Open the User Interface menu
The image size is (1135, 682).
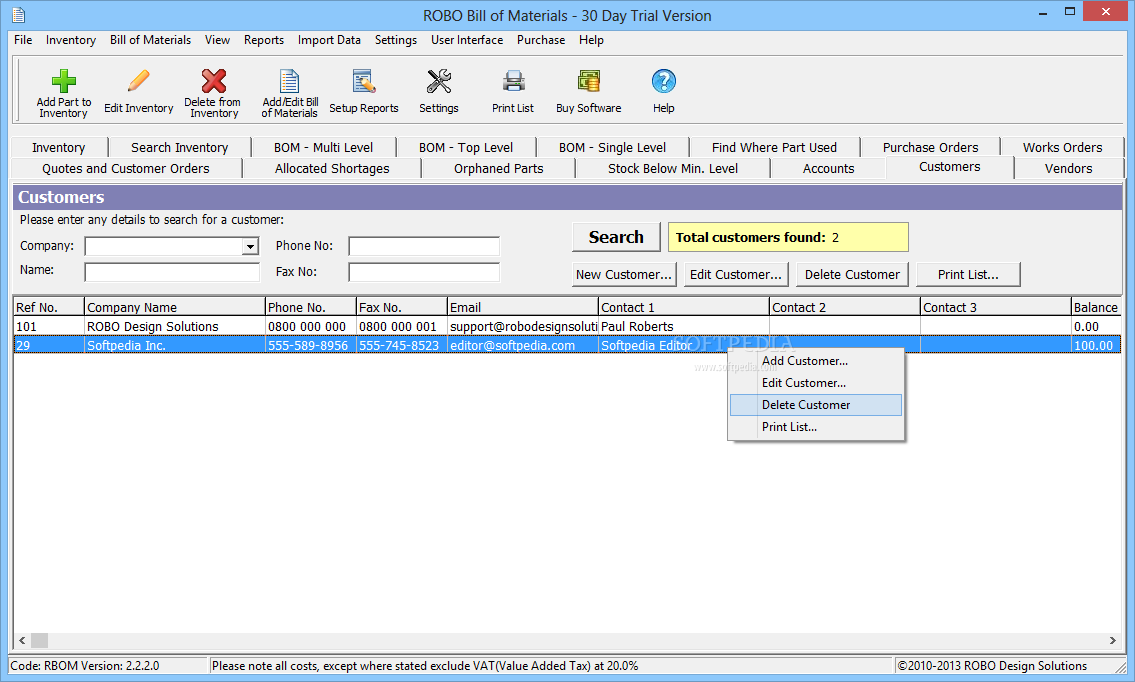467,40
